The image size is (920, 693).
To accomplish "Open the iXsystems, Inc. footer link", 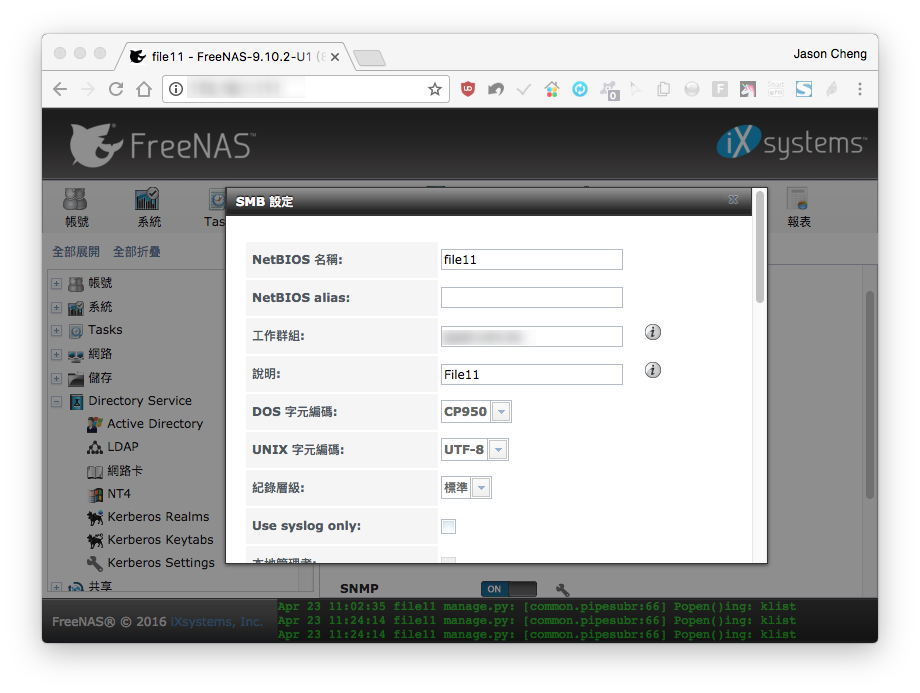I will click(217, 622).
